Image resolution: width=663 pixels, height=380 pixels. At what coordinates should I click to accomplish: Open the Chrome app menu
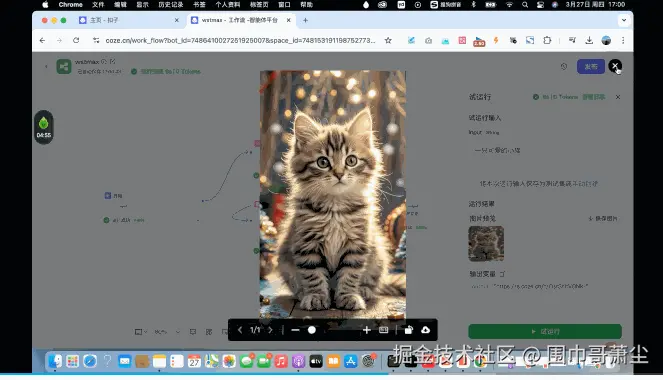click(71, 5)
